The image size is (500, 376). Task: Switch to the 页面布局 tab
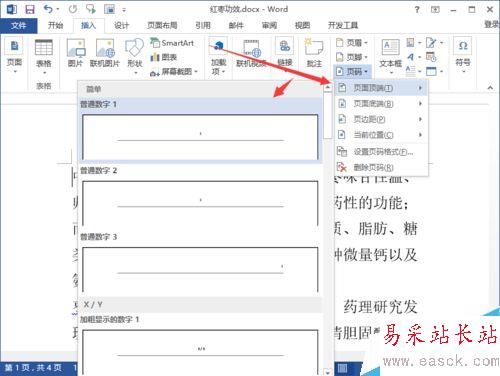(162, 25)
